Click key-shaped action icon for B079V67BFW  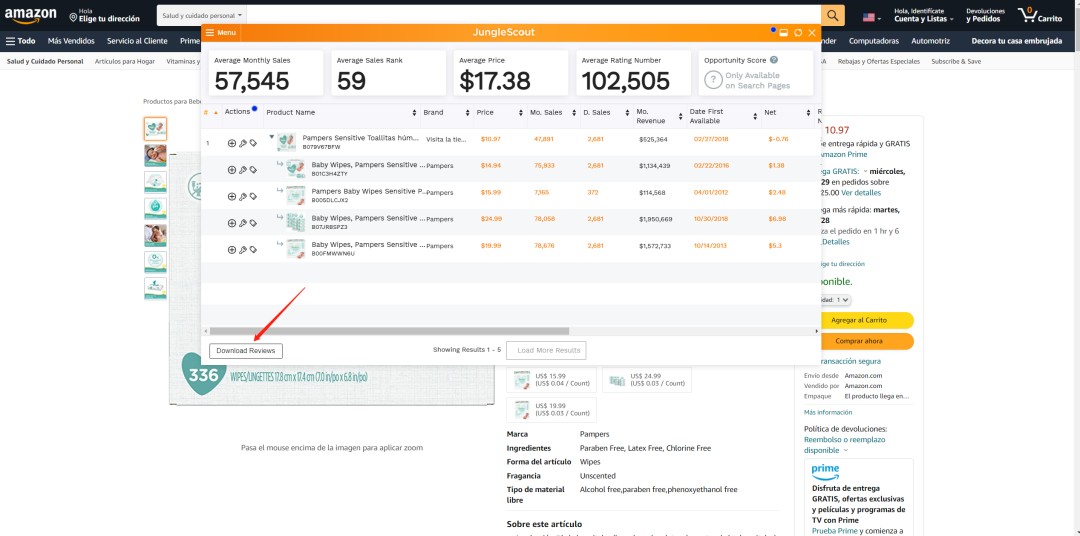click(x=242, y=143)
